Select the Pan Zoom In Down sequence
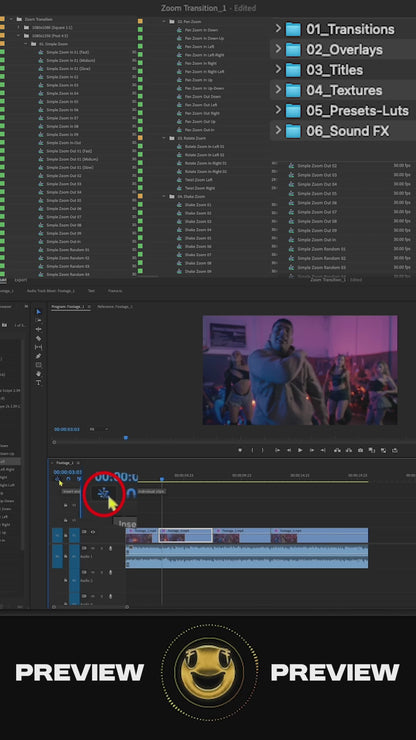Image resolution: width=416 pixels, height=740 pixels. coord(201,30)
